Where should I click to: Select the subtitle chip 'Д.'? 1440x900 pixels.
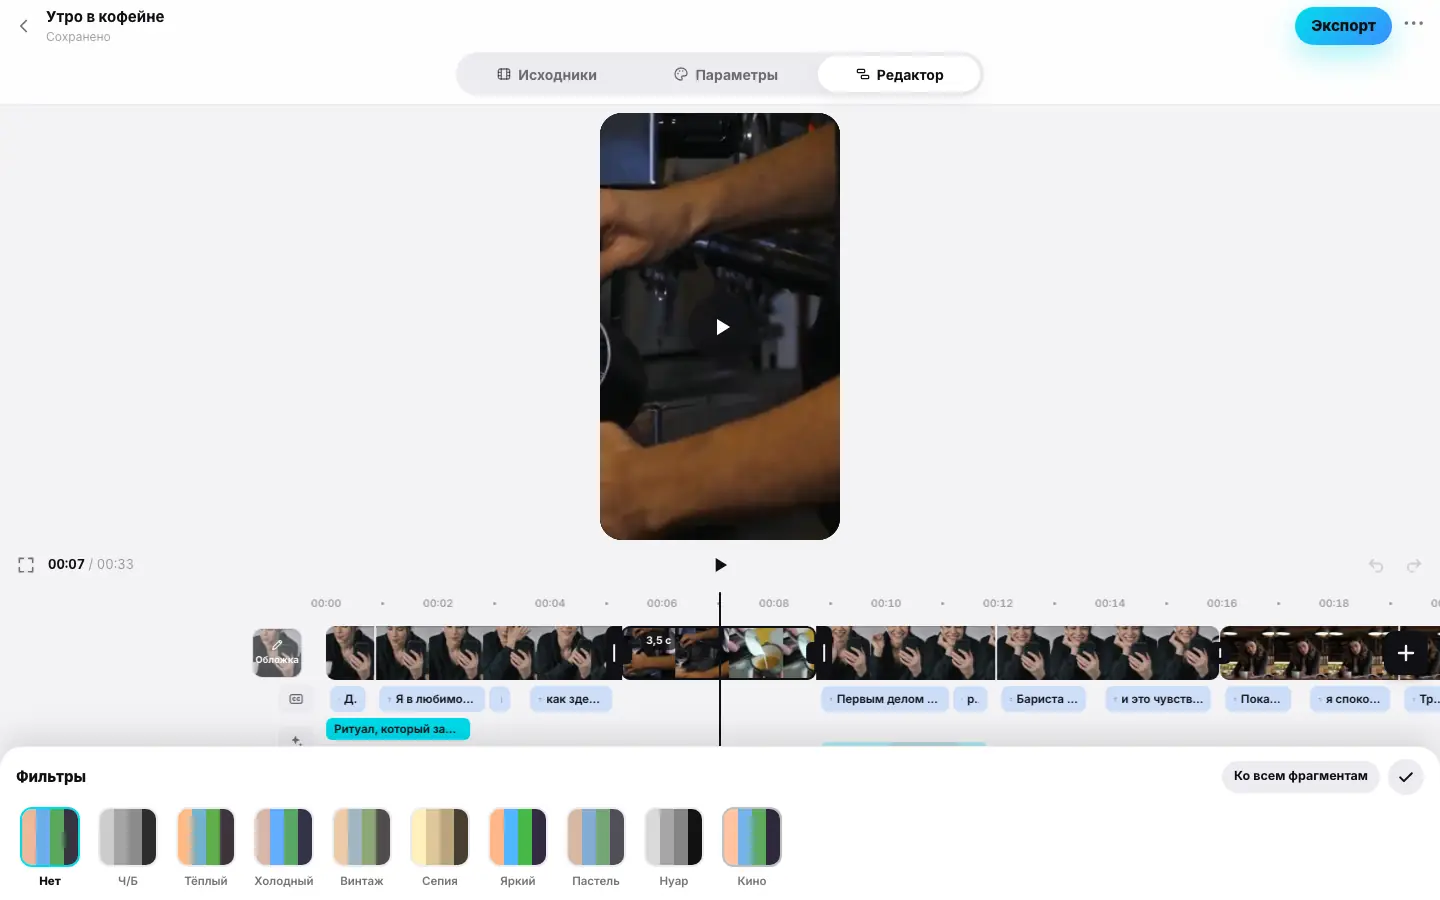pyautogui.click(x=349, y=699)
